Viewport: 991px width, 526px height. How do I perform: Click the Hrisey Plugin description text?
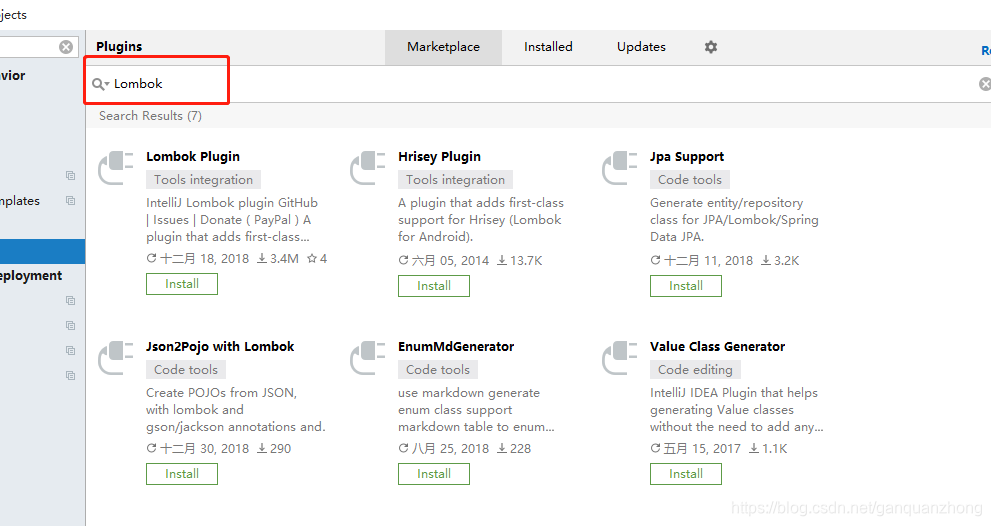[x=481, y=220]
